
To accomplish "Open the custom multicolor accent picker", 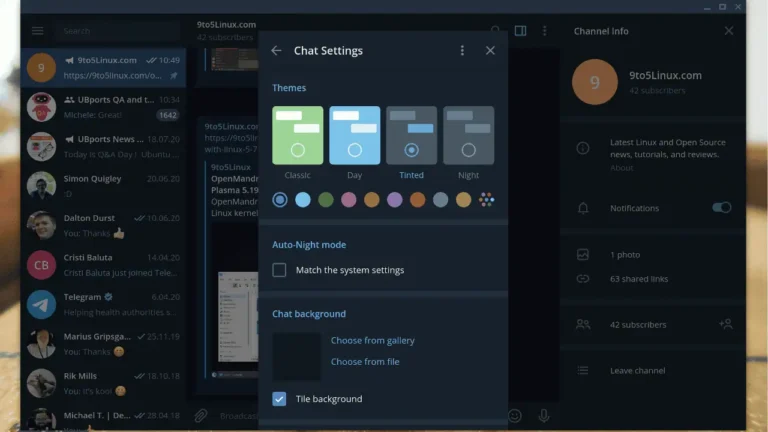I will click(x=486, y=200).
